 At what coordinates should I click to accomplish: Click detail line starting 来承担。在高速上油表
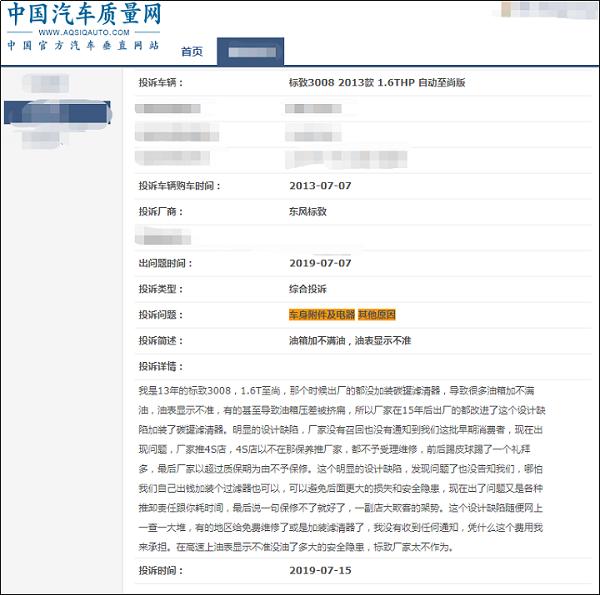click(296, 547)
